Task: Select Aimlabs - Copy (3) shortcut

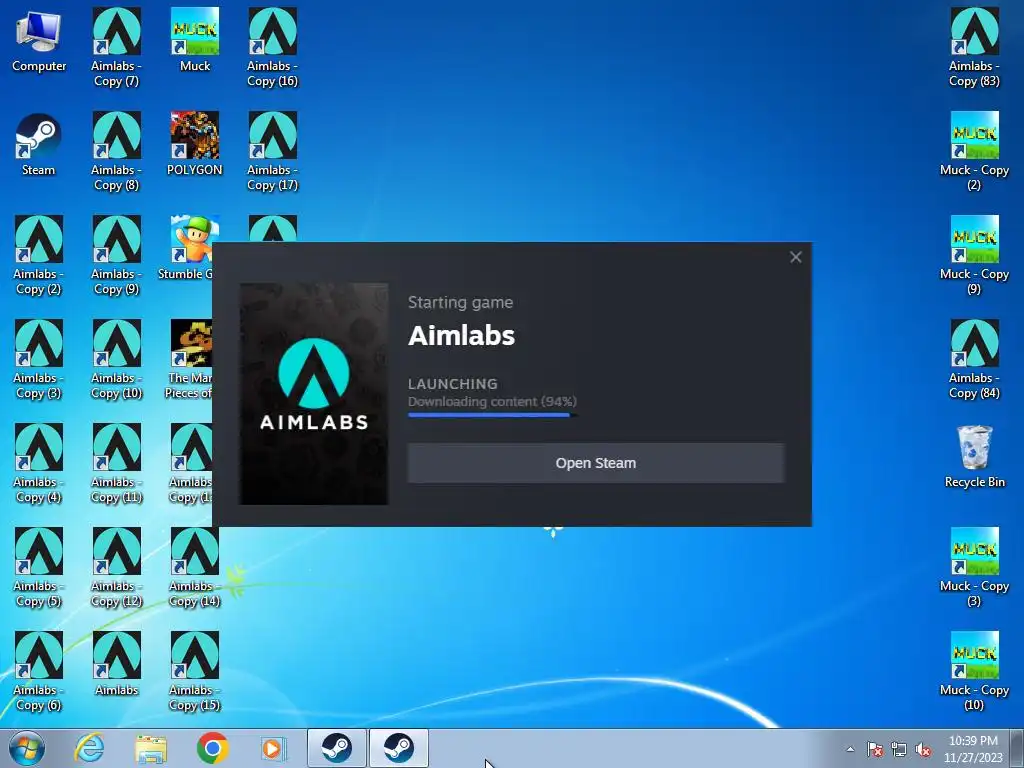Action: pyautogui.click(x=39, y=359)
